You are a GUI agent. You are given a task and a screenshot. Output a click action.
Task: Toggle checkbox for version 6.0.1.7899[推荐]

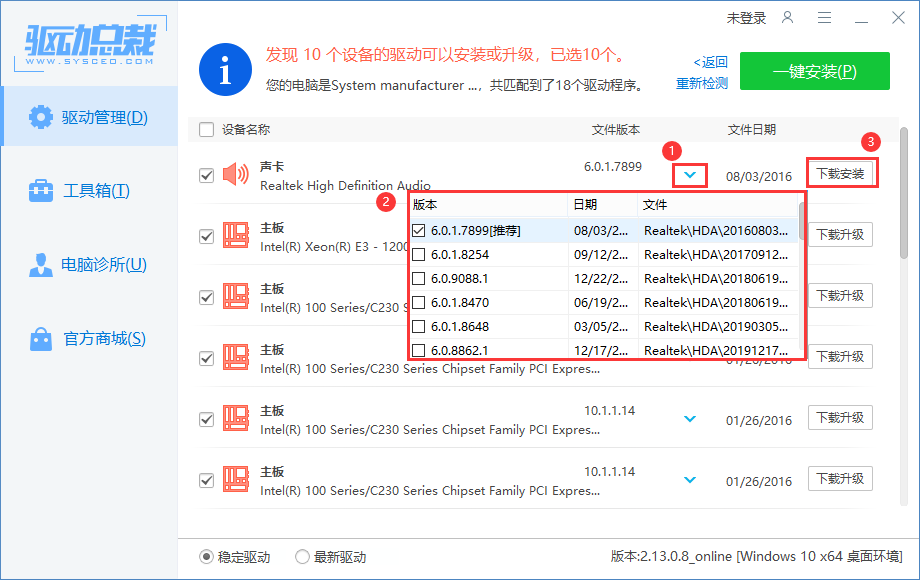[x=418, y=230]
